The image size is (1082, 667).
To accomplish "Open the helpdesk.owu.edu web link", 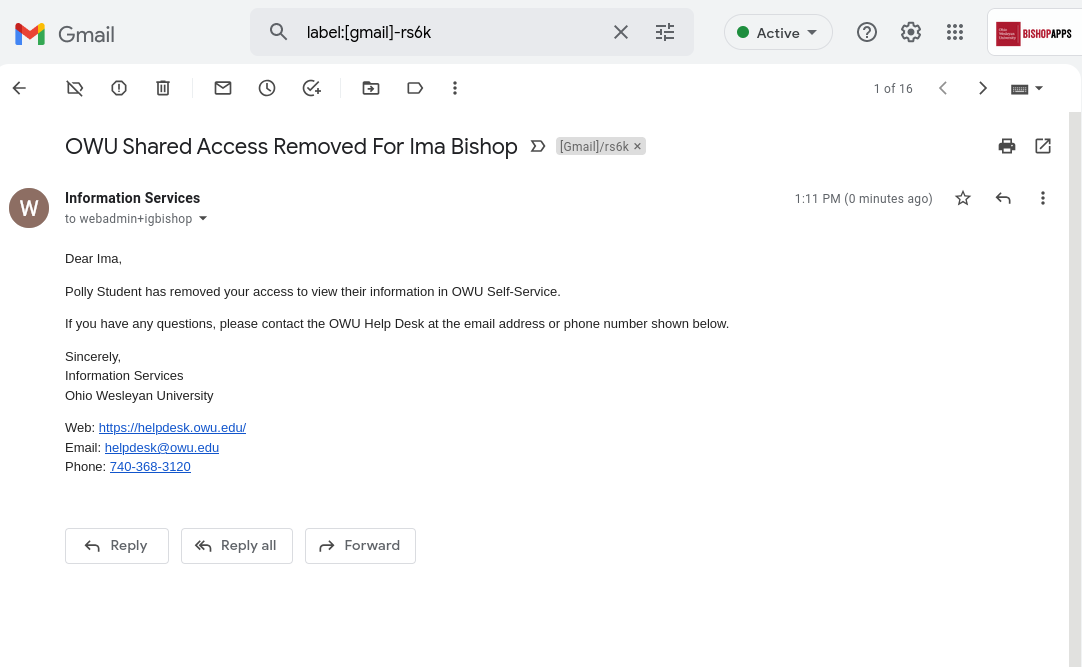I will coord(173,428).
